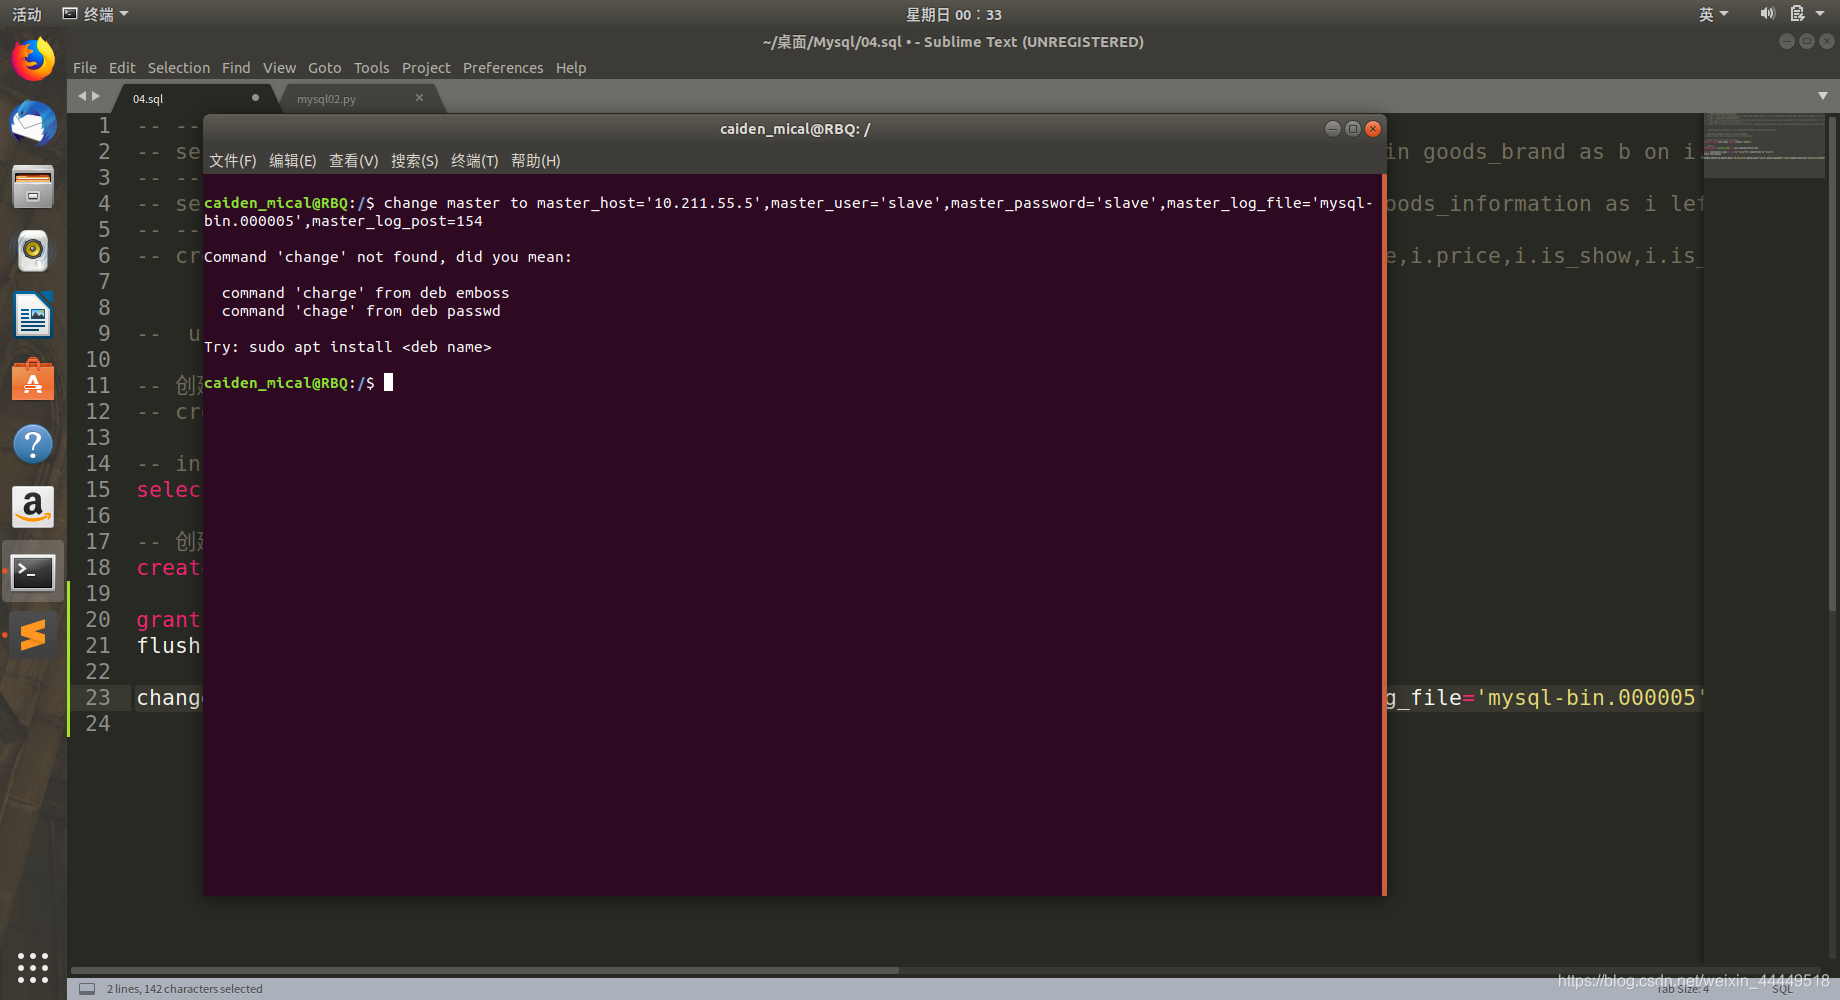Go to previous tab arrow in Sublime
This screenshot has height=1000, width=1840.
tap(82, 96)
